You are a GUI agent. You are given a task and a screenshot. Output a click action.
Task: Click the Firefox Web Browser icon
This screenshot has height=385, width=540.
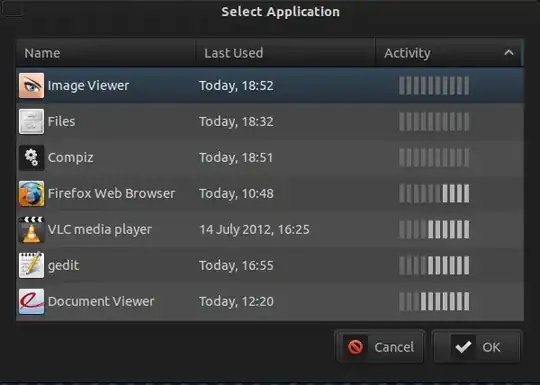pyautogui.click(x=31, y=194)
